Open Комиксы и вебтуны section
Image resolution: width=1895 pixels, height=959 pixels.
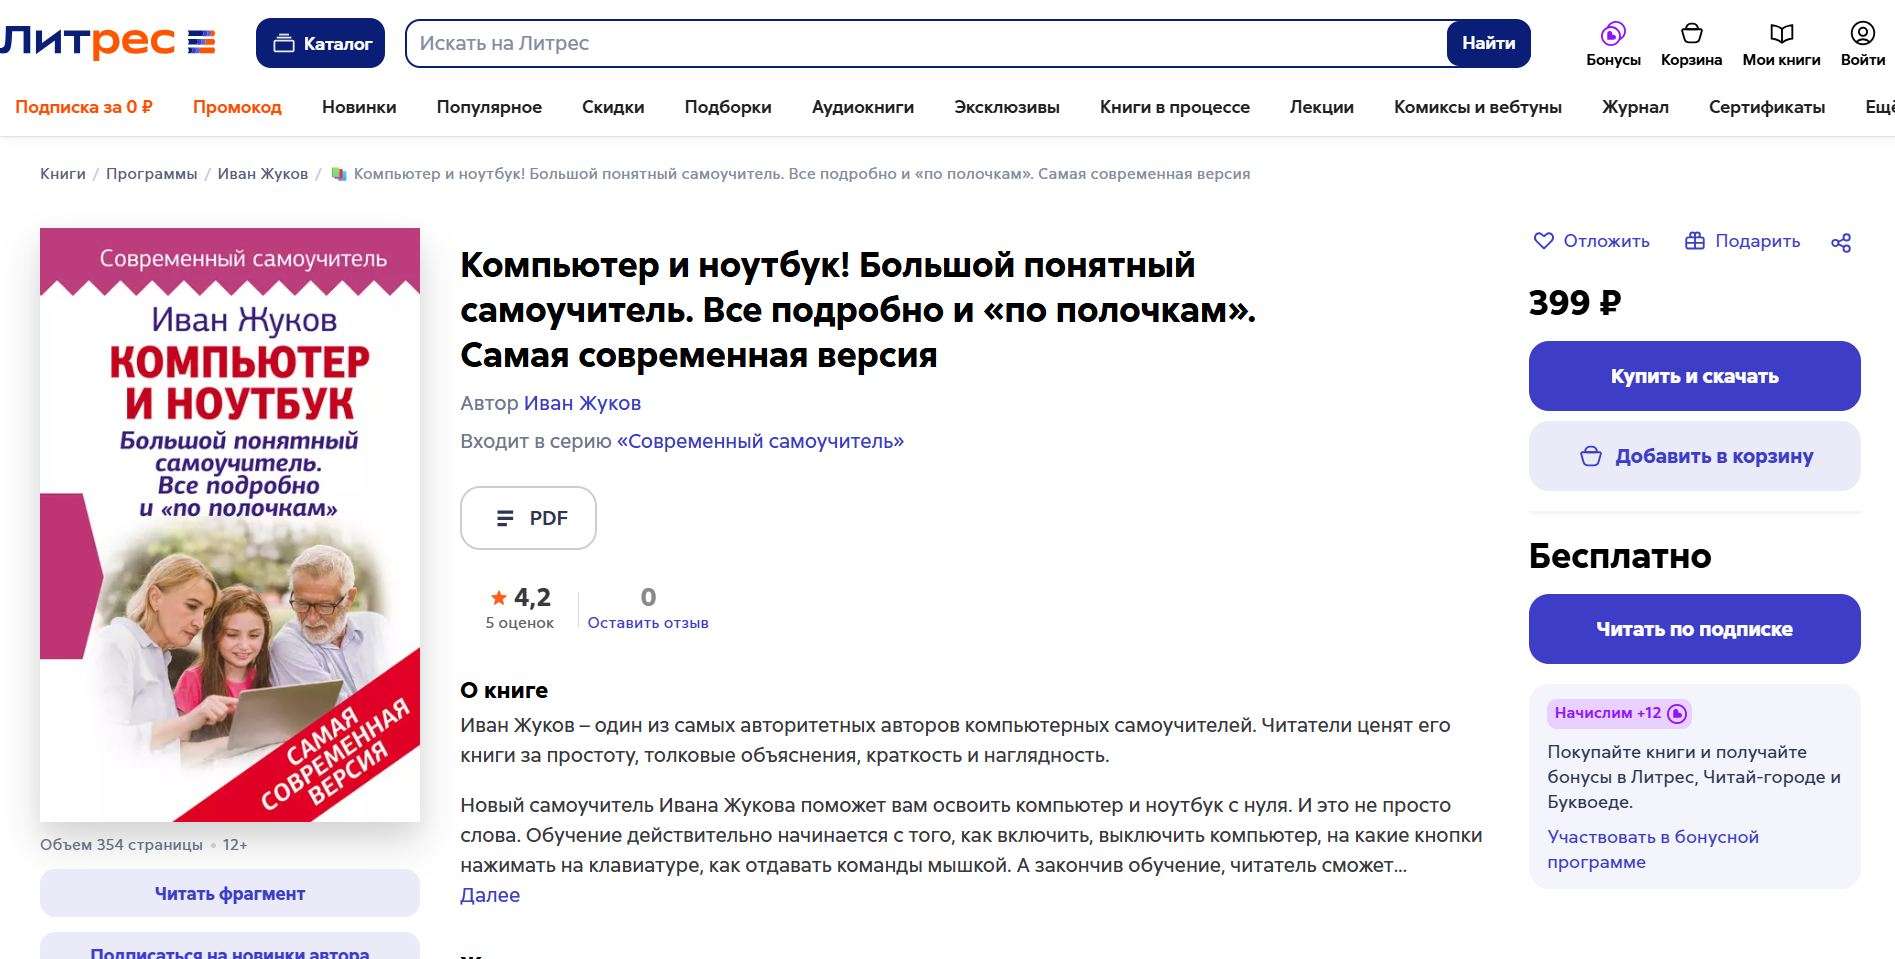click(x=1478, y=107)
